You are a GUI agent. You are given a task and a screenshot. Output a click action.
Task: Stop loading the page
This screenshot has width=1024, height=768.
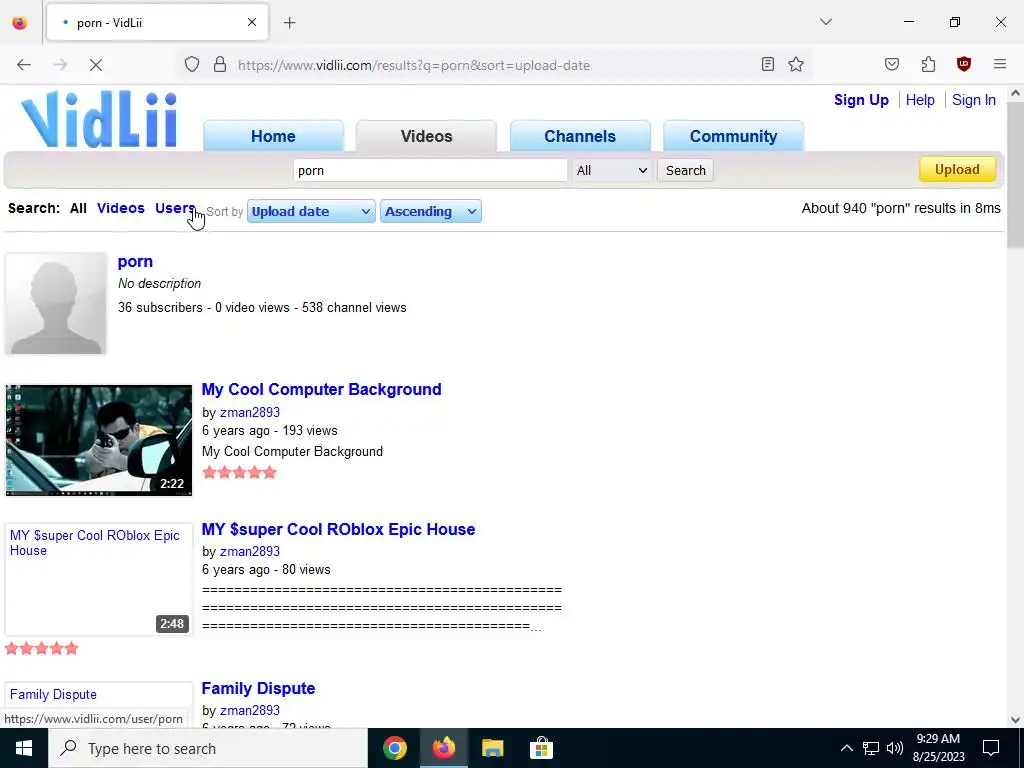[x=95, y=65]
